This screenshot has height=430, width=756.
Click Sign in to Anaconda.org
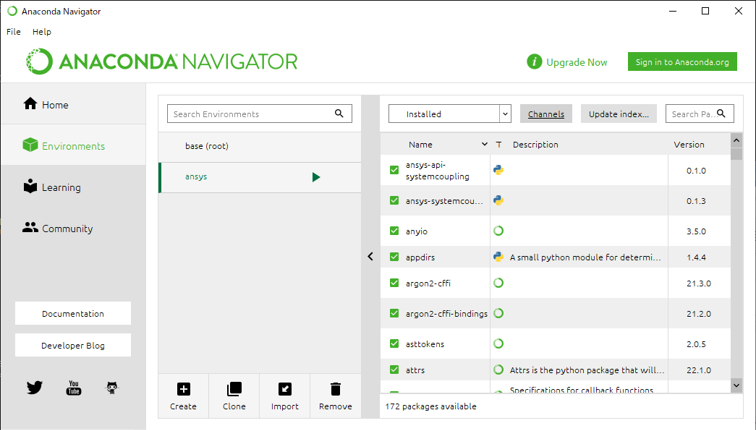pyautogui.click(x=682, y=62)
